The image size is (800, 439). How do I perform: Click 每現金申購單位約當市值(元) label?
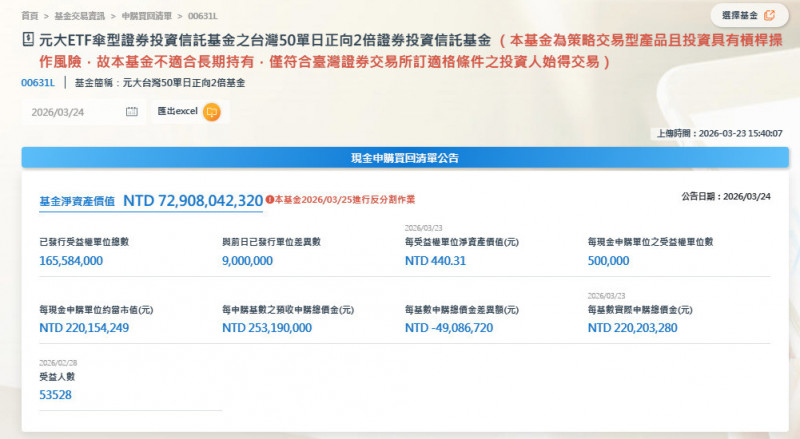tap(96, 310)
